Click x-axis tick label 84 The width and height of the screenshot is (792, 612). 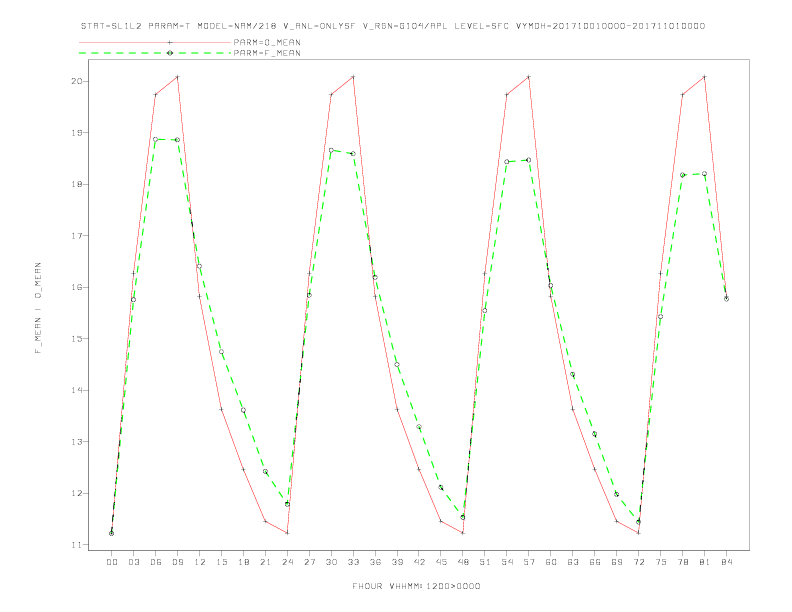coord(727,562)
